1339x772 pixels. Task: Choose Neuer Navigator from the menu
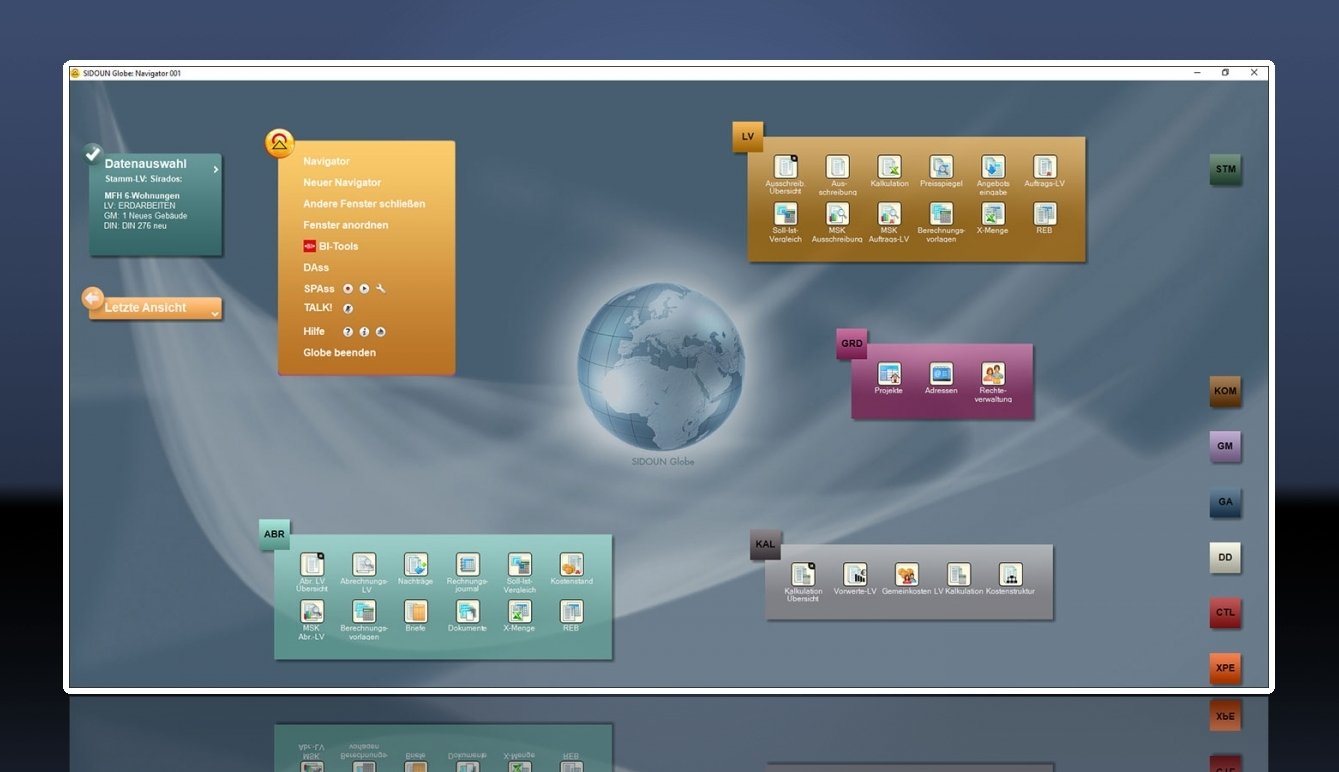tap(342, 183)
